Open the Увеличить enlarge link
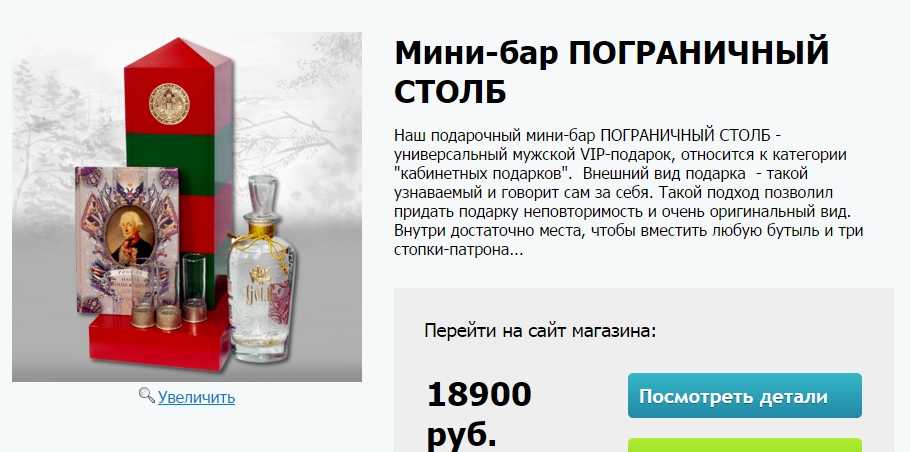Screen dimensions: 910x452 pyautogui.click(x=196, y=397)
